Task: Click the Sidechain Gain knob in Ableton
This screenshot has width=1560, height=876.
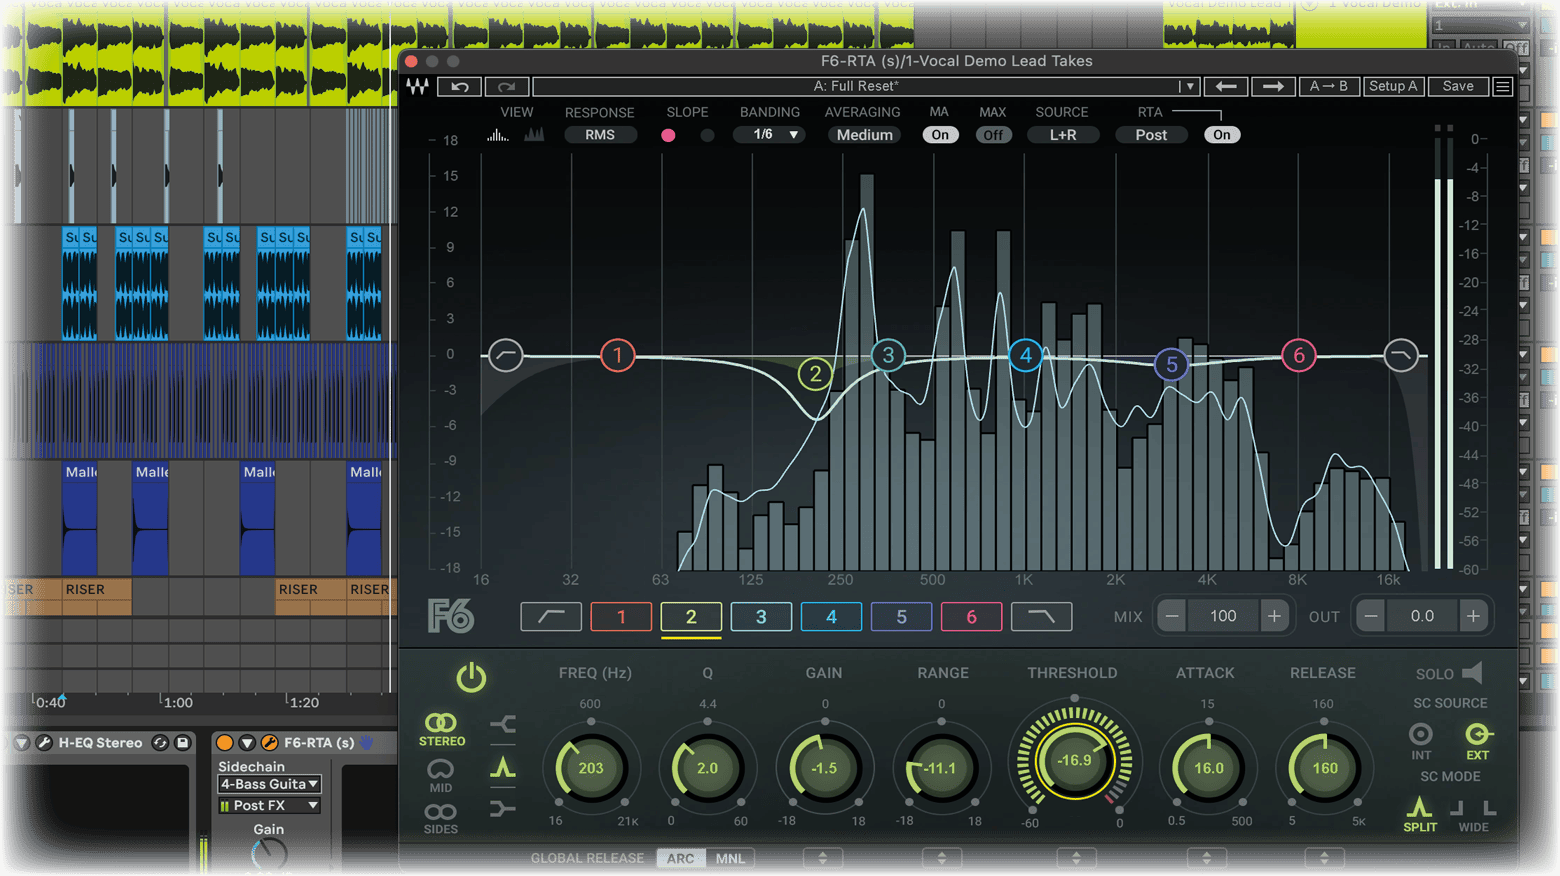Action: (269, 853)
